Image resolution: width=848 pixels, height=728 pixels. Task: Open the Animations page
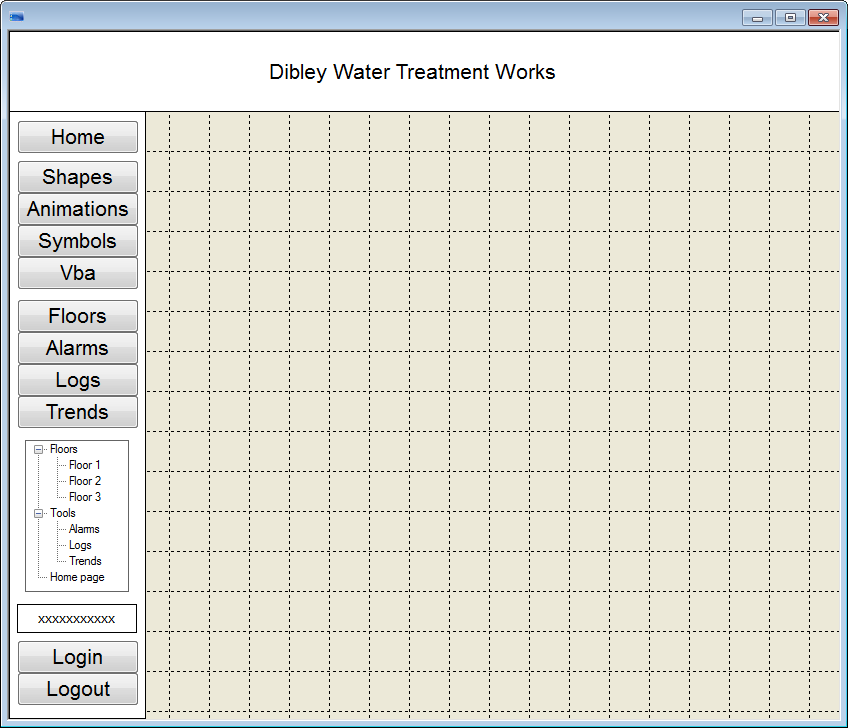click(78, 209)
